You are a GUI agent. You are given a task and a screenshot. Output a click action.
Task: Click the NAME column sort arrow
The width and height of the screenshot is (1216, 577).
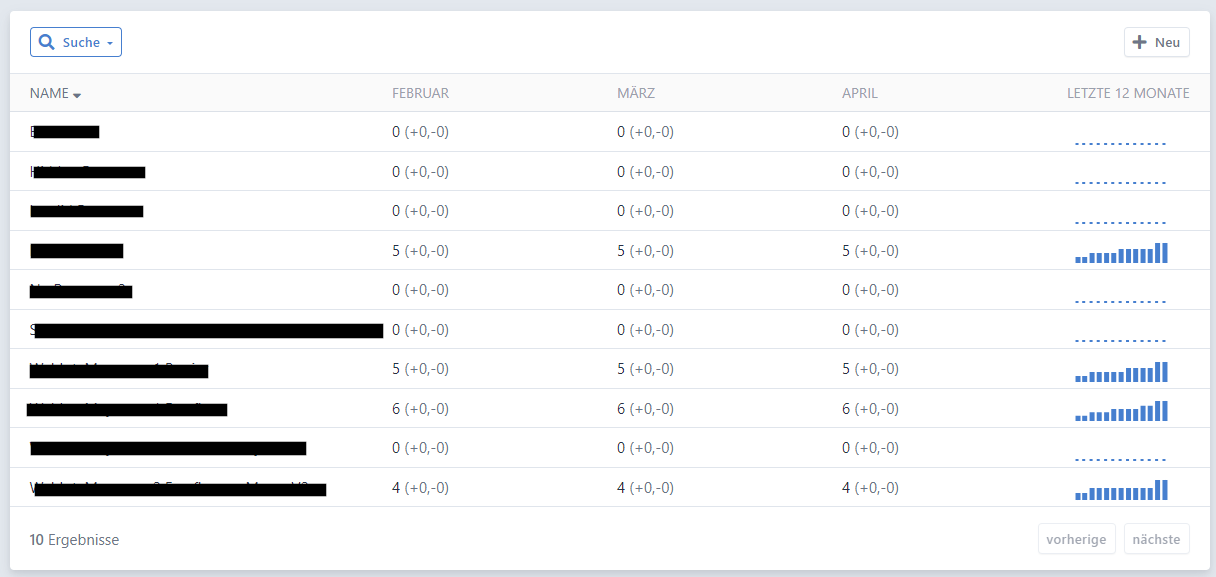pyautogui.click(x=77, y=95)
